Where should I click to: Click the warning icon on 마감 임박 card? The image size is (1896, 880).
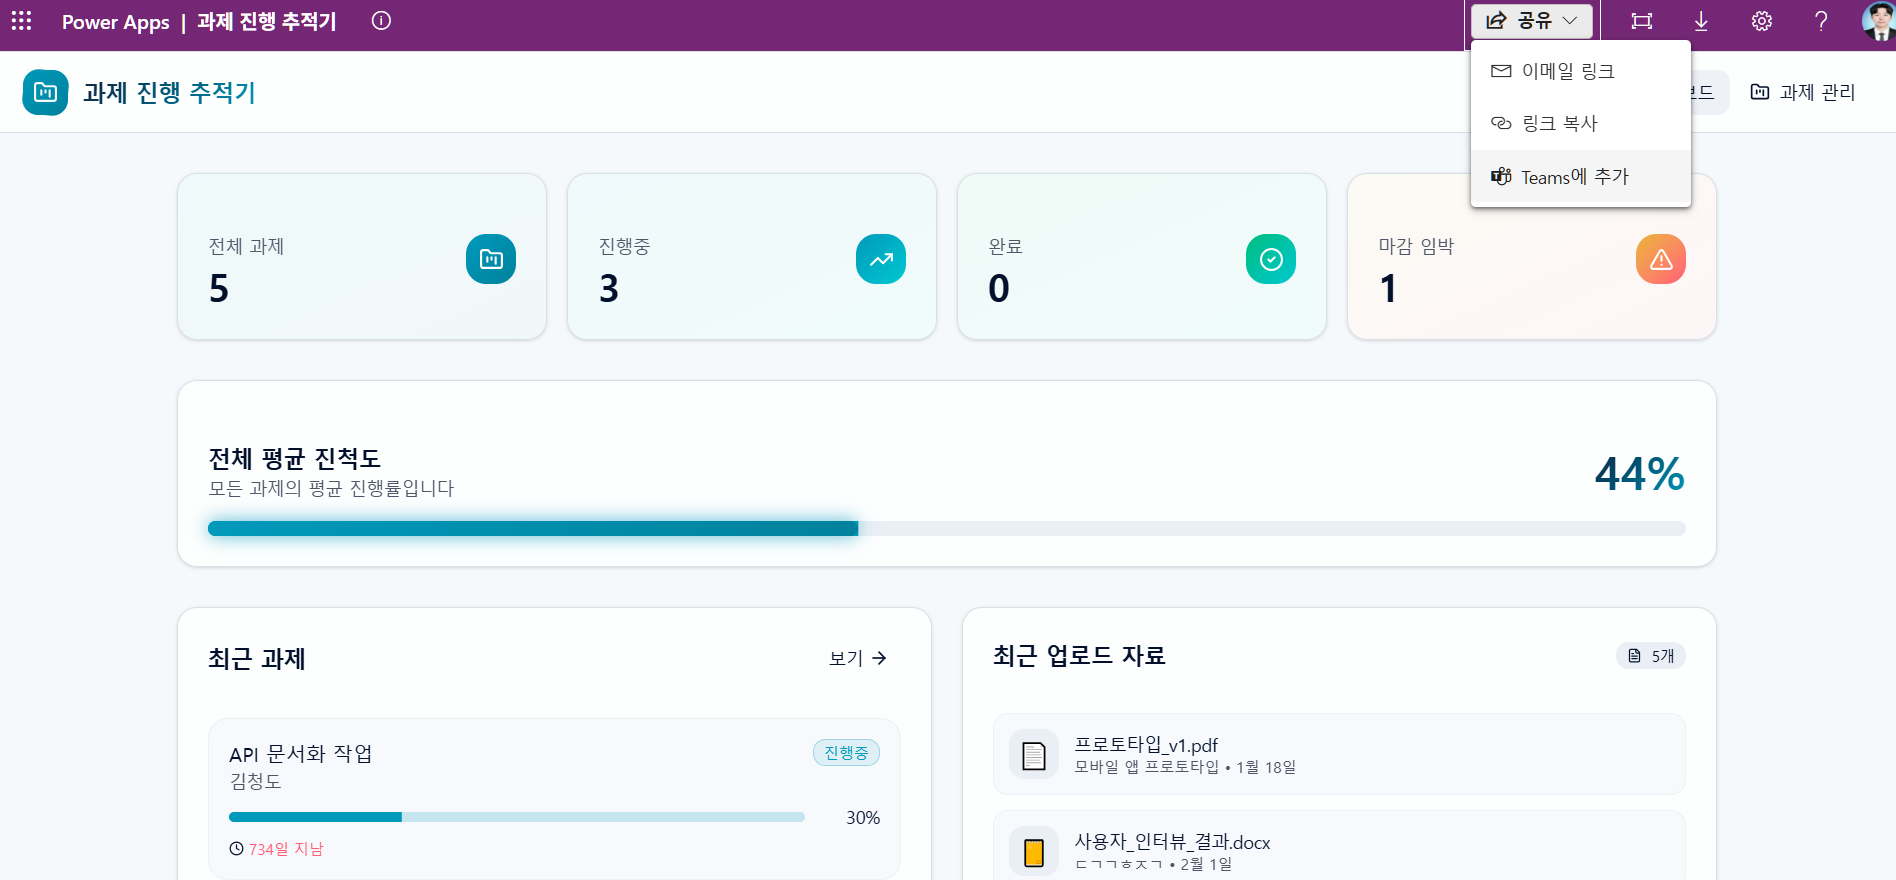point(1661,259)
